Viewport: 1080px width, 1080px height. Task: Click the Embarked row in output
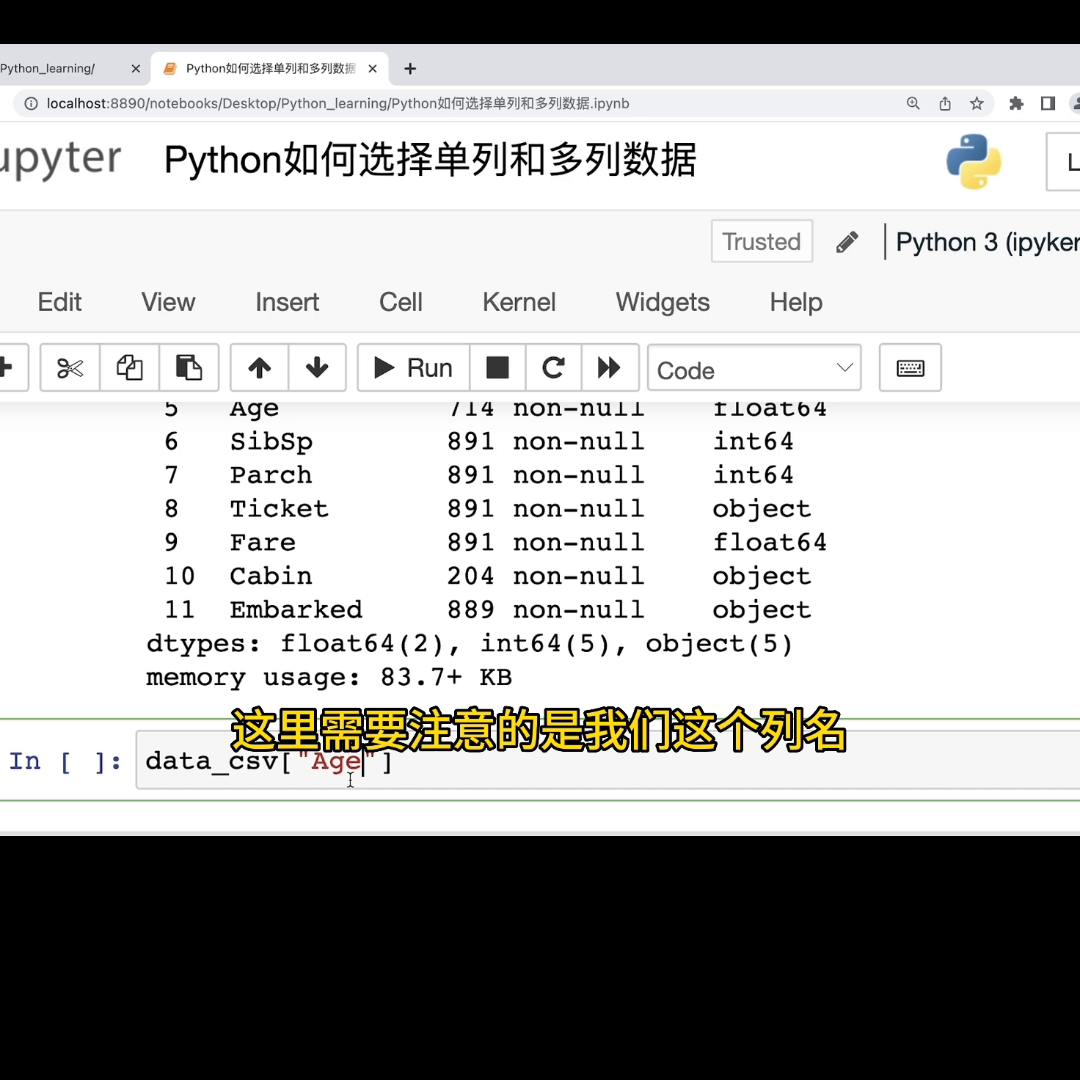pos(488,610)
